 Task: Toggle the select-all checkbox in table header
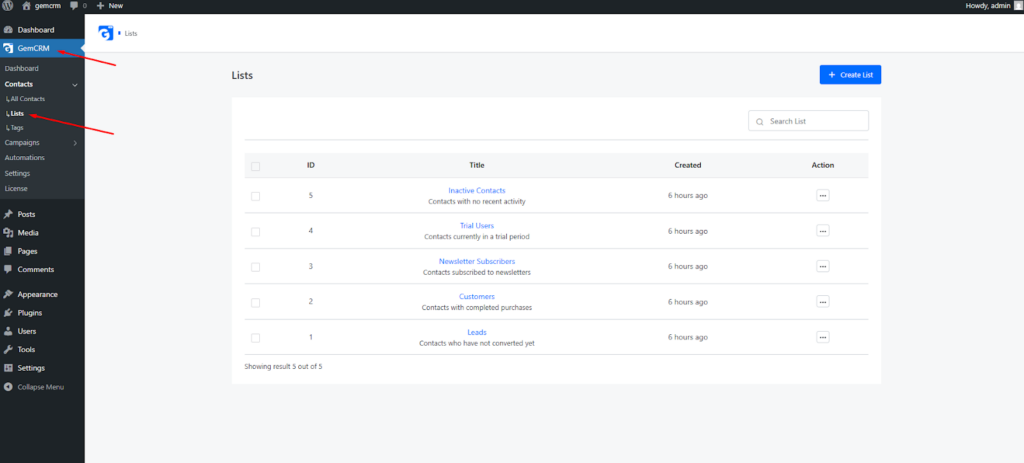pos(255,167)
